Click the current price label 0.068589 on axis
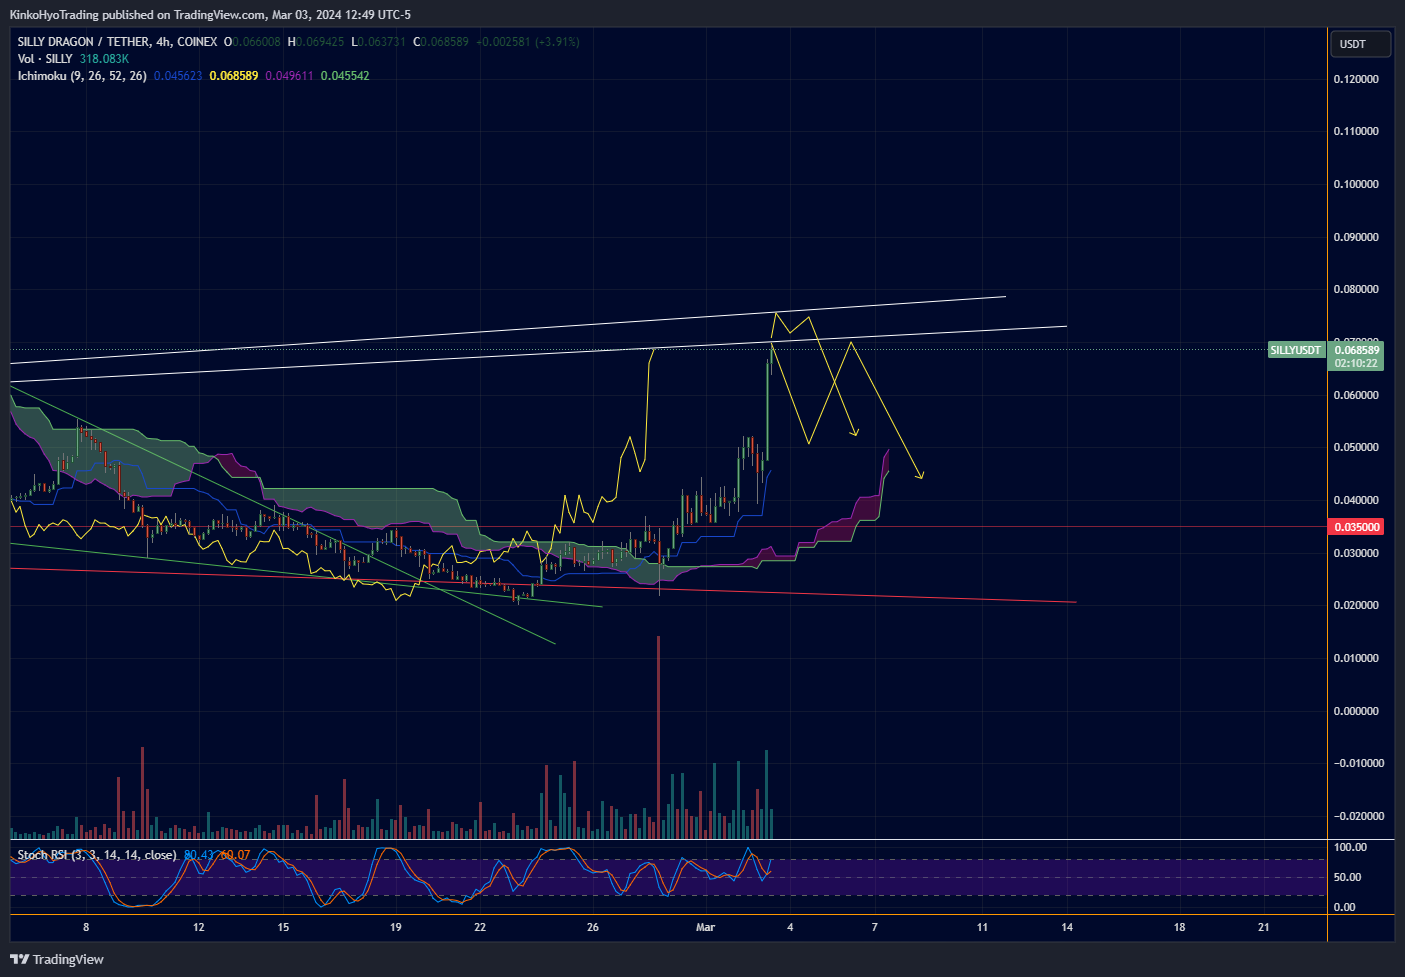 pyautogui.click(x=1357, y=350)
